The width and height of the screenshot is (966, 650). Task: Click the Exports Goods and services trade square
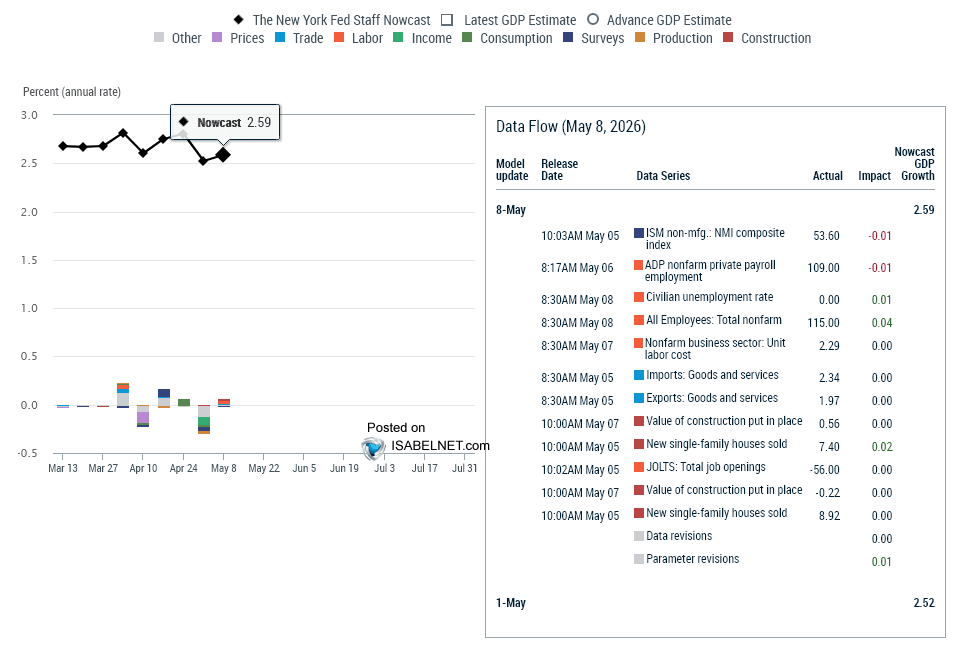tap(639, 398)
